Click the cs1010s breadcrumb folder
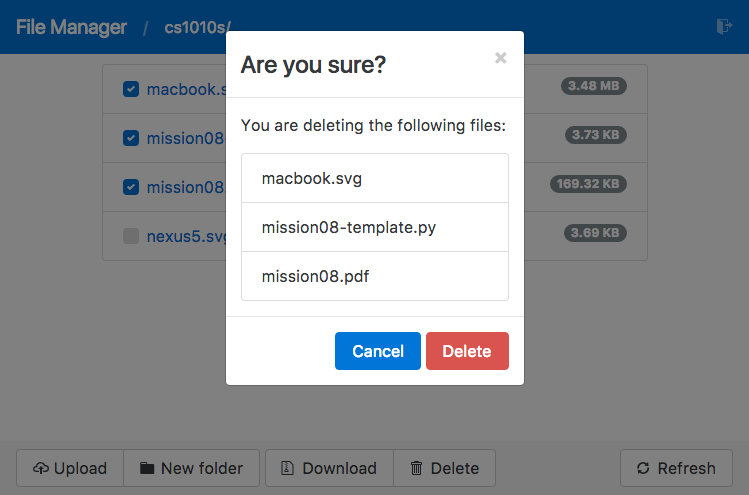 (x=198, y=28)
